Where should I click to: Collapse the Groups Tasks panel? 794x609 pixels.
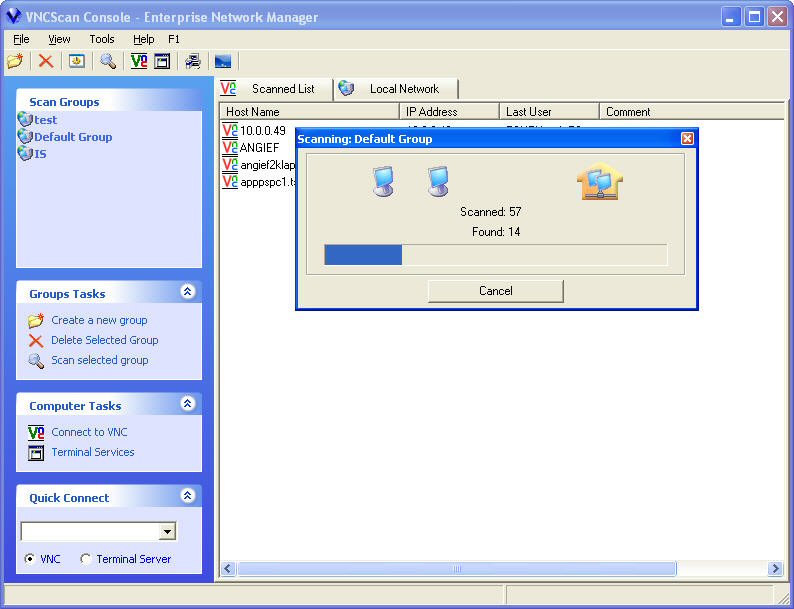click(x=188, y=292)
